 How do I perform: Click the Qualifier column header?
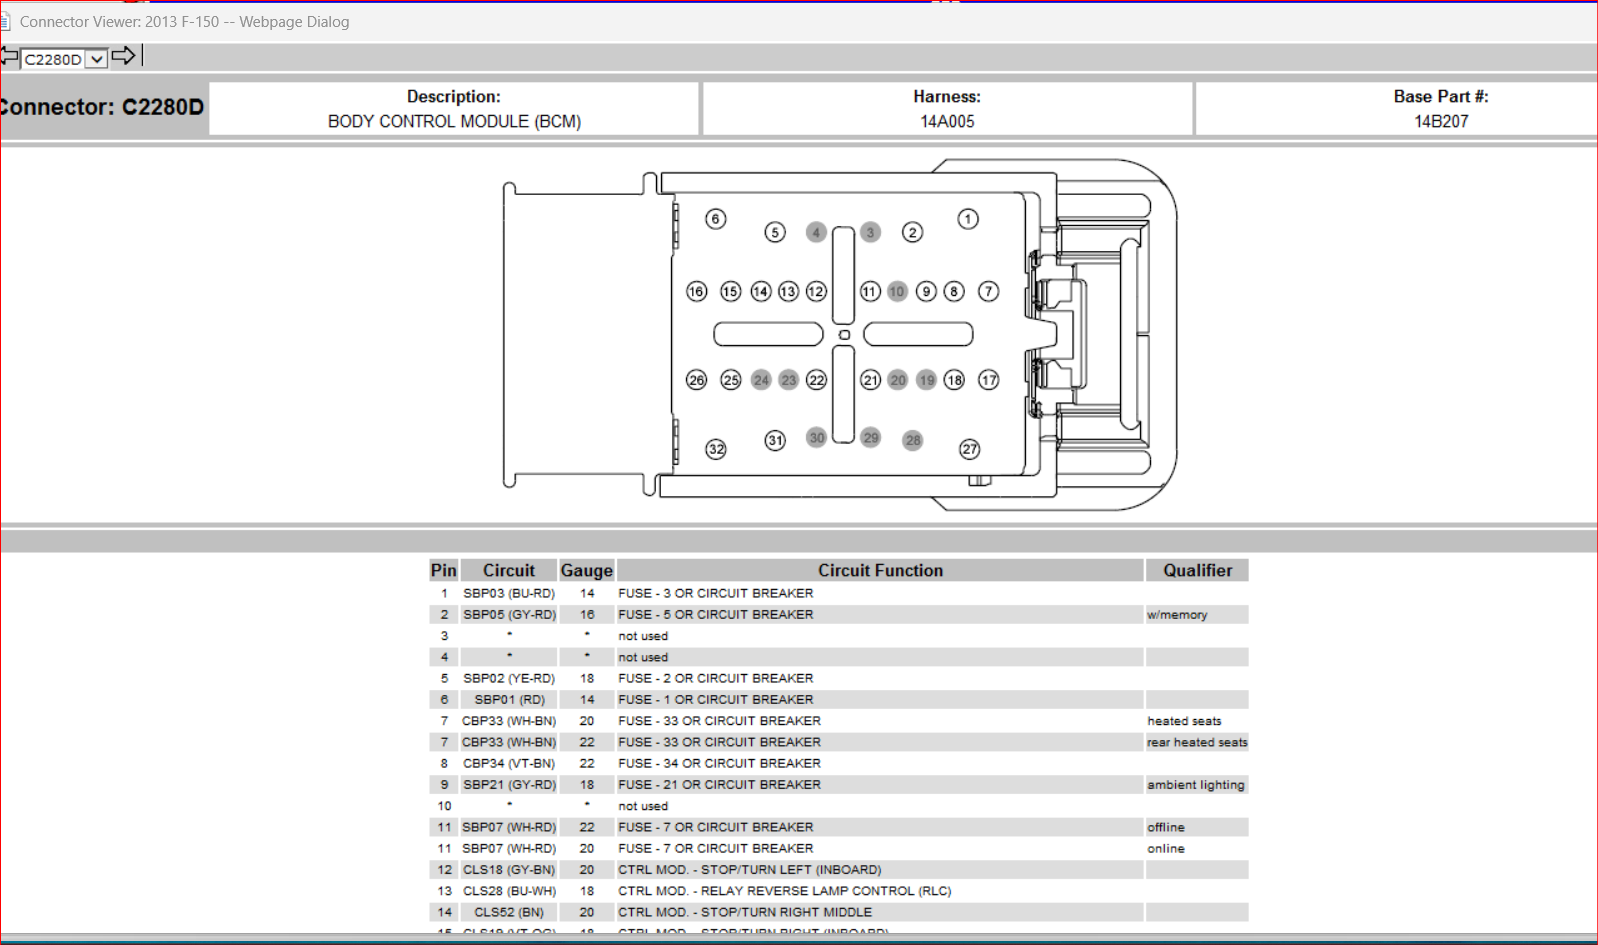(1197, 570)
